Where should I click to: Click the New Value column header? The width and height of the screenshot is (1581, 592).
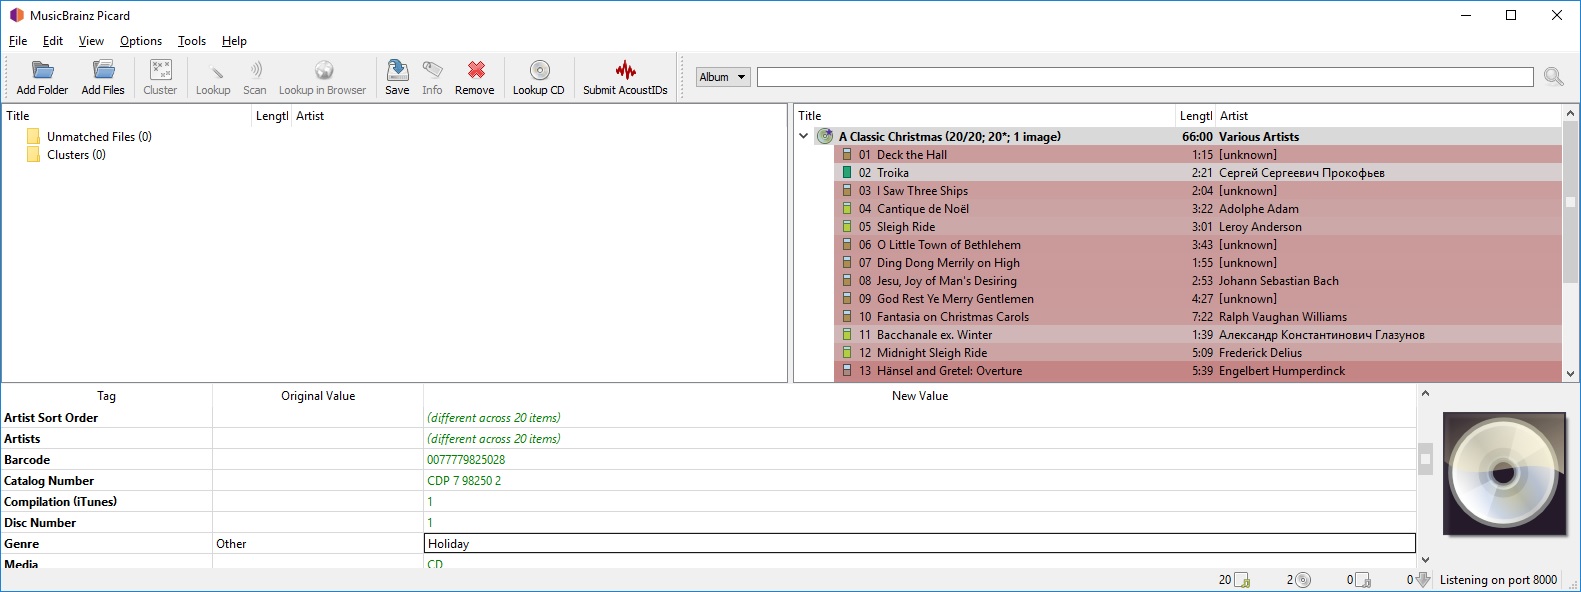[920, 396]
